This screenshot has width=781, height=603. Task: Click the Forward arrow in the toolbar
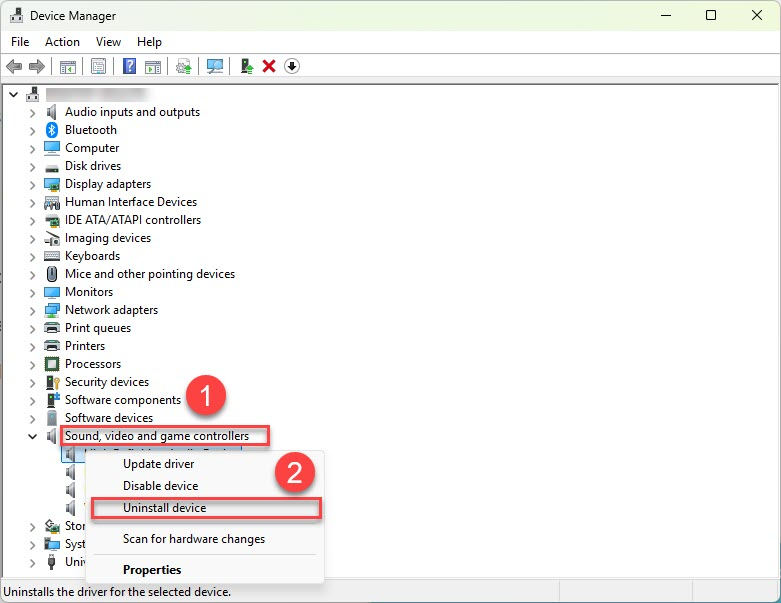(37, 66)
